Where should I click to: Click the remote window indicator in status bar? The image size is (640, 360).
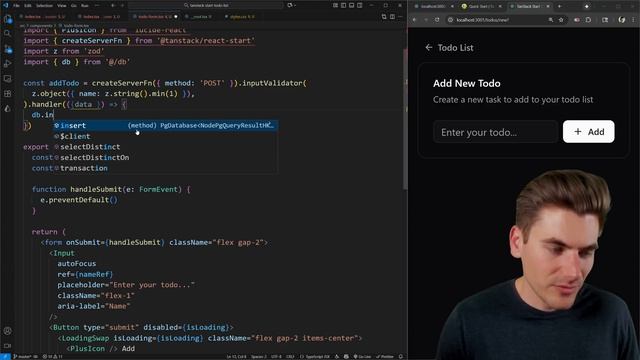(5, 356)
